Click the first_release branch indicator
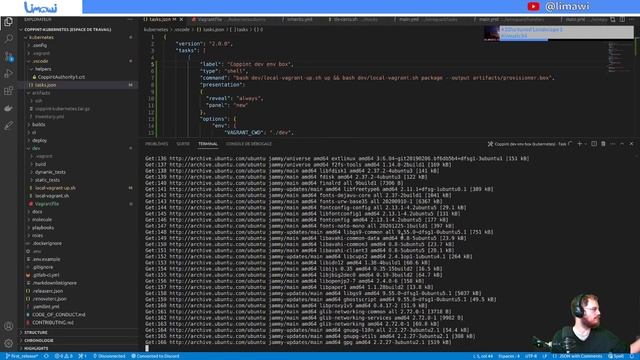 (22, 356)
